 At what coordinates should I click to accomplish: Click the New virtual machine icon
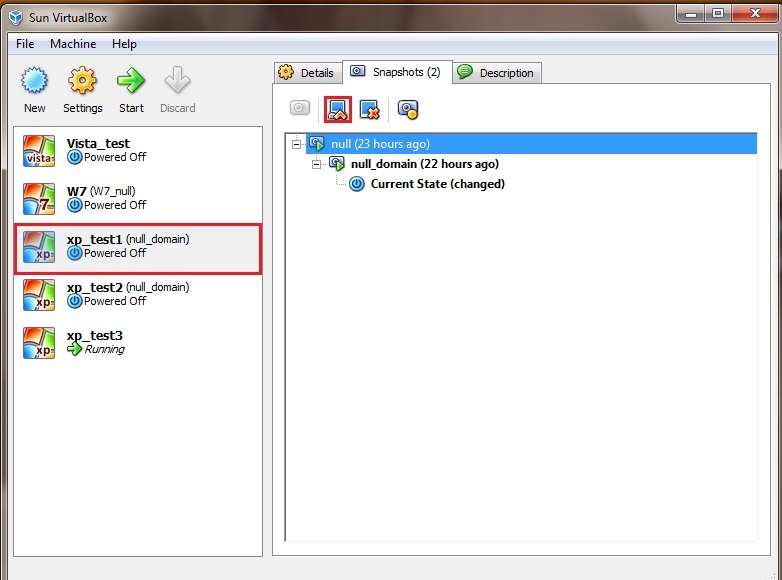[34, 80]
